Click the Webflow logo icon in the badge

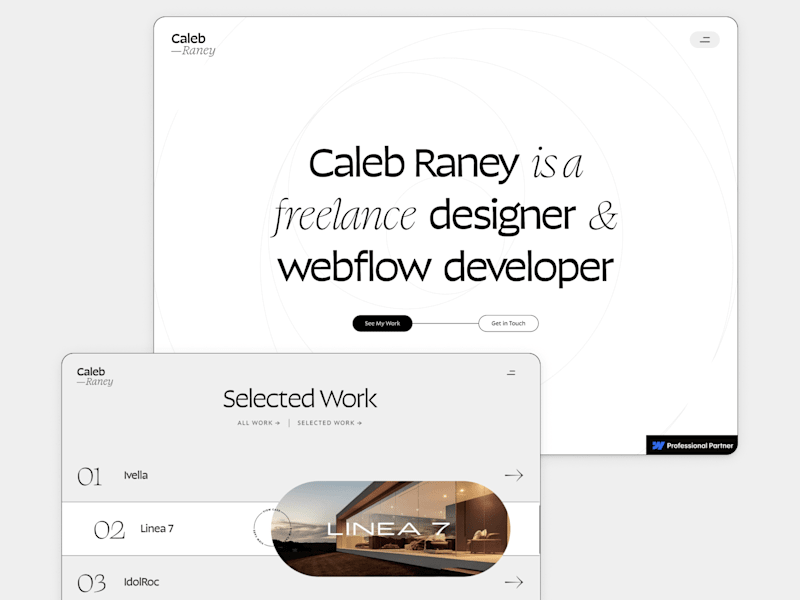[x=658, y=445]
